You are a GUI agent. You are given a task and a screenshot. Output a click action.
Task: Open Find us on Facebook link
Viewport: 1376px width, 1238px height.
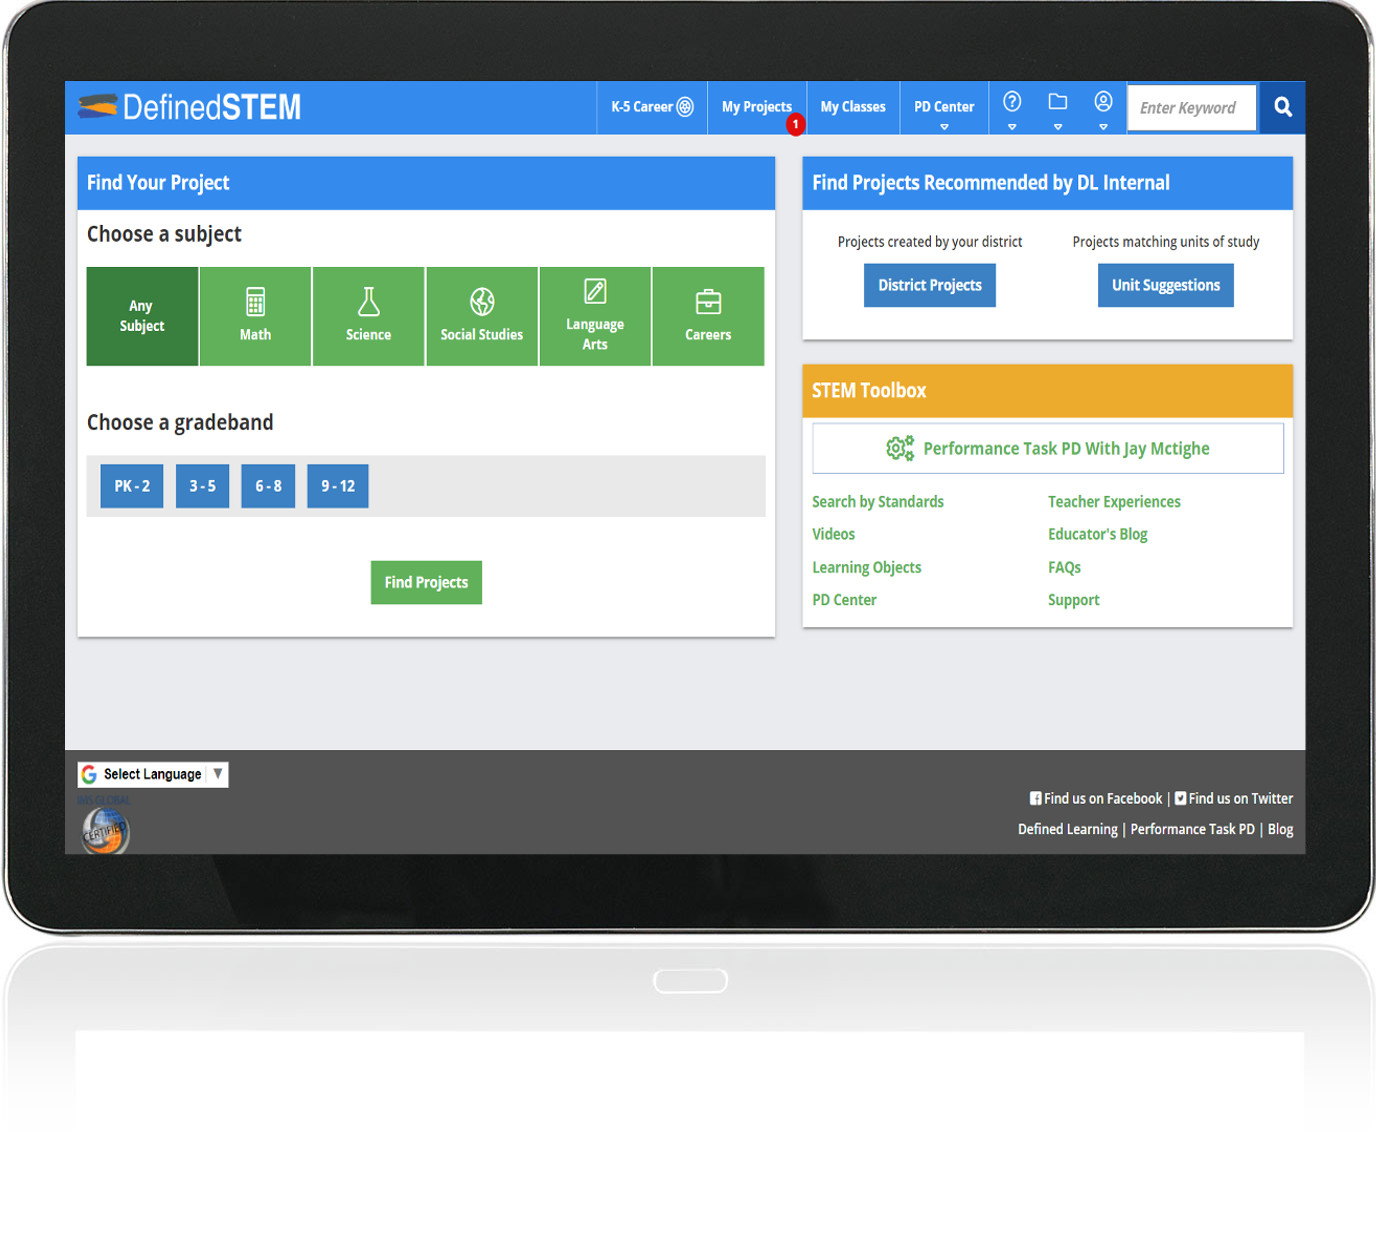[1096, 798]
